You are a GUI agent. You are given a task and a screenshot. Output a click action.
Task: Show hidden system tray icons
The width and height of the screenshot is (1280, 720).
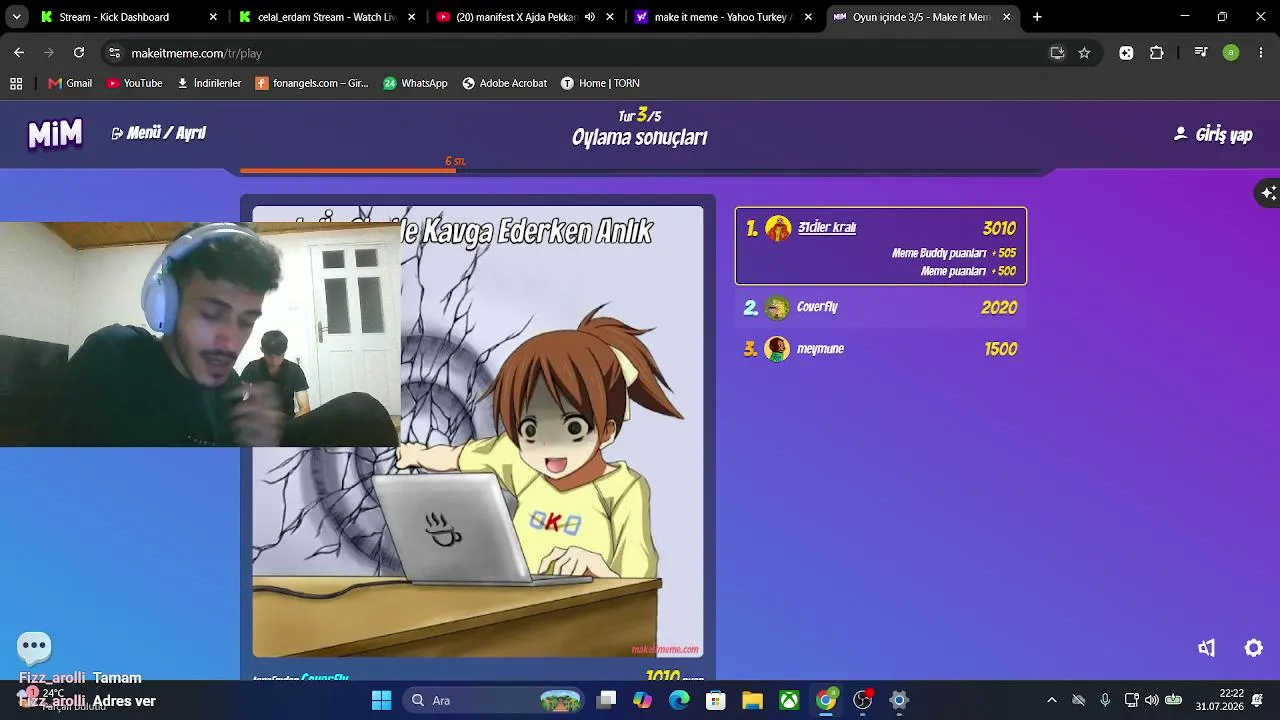pos(1051,700)
